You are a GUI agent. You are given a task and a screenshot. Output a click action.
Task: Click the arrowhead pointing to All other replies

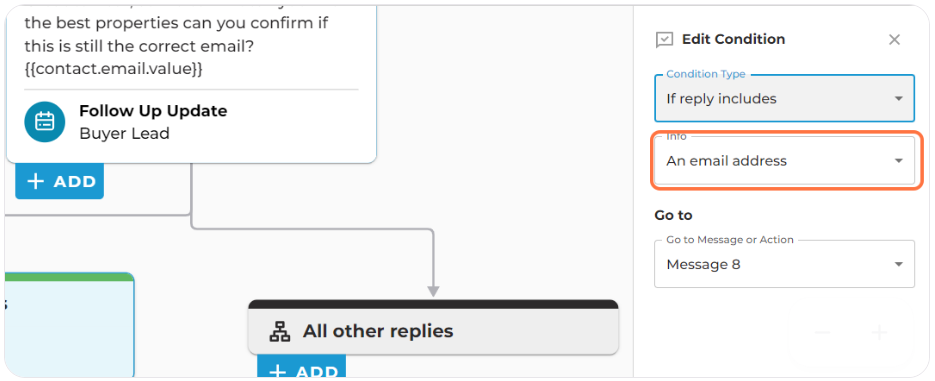[434, 291]
